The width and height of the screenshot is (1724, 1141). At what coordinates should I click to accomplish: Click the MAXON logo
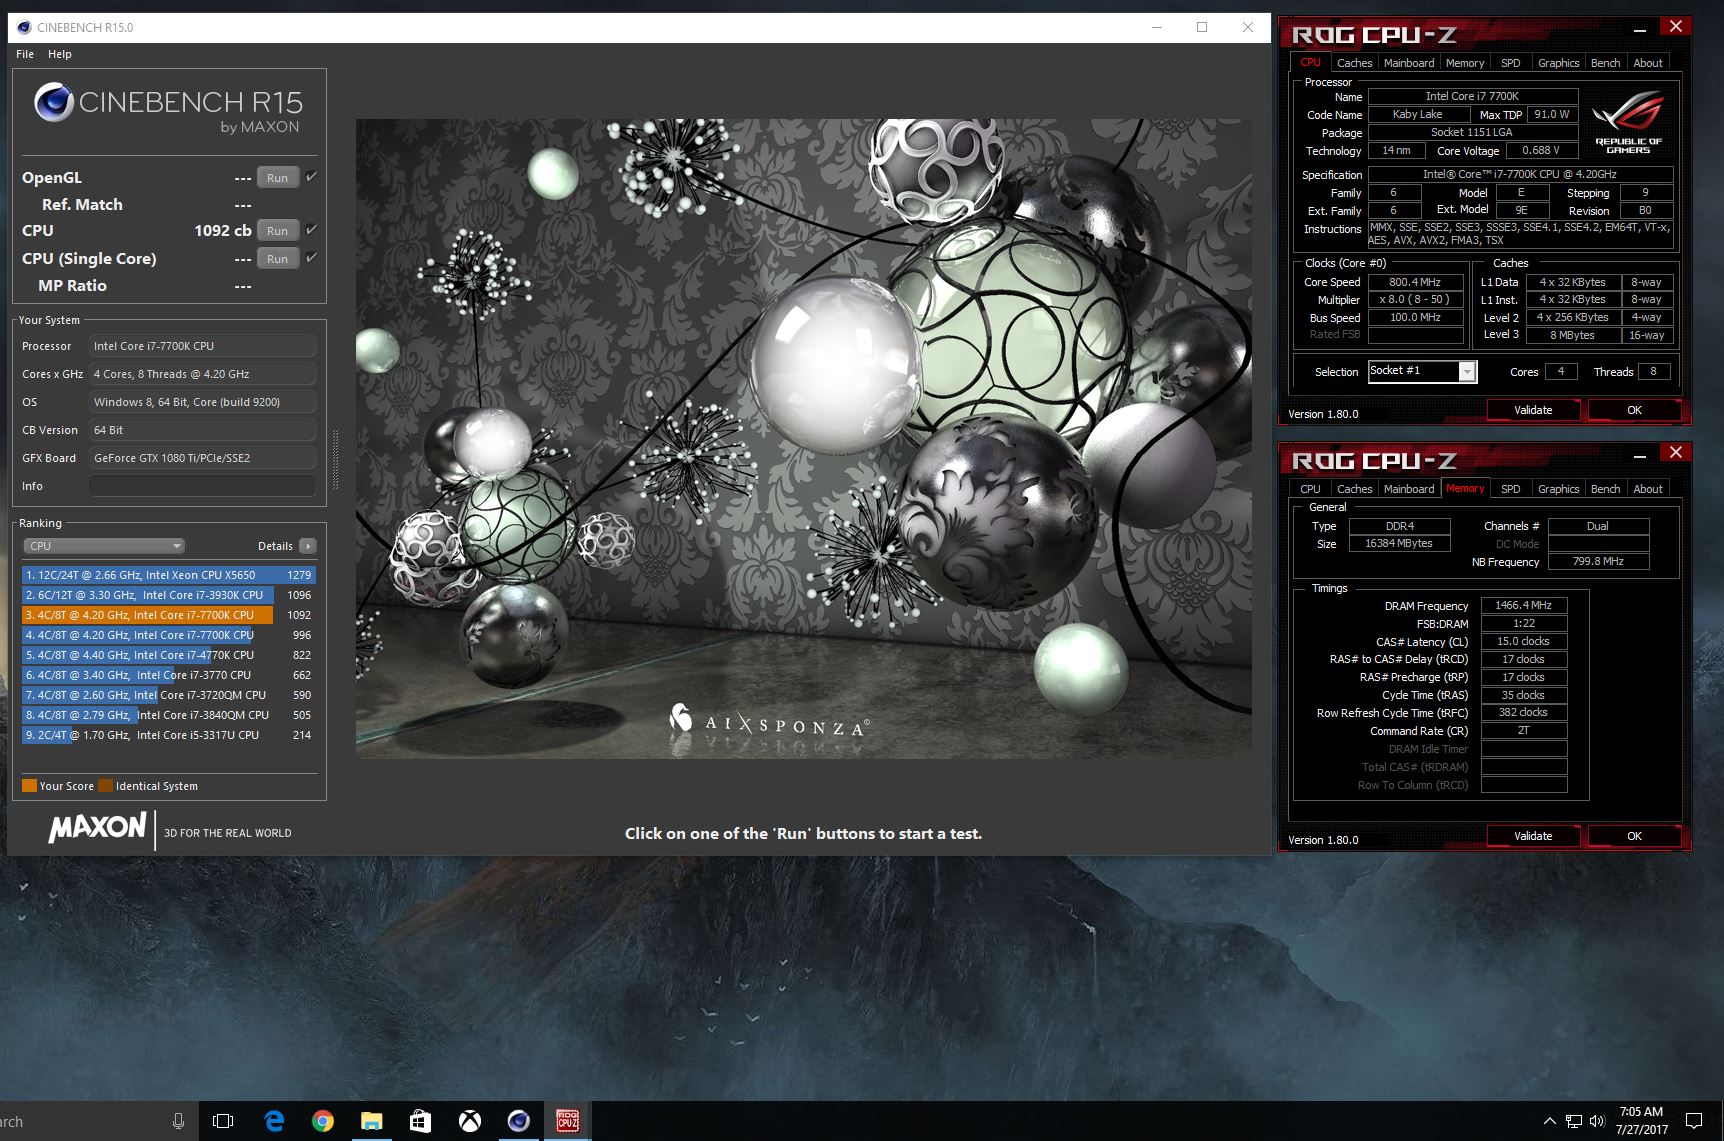click(x=97, y=828)
